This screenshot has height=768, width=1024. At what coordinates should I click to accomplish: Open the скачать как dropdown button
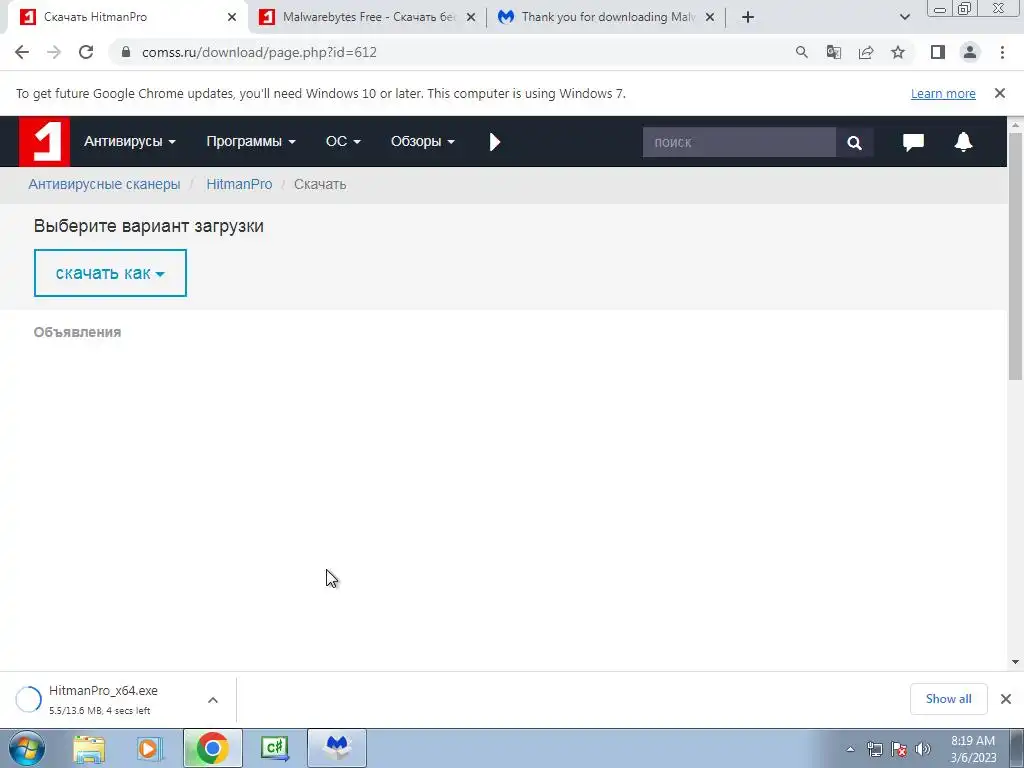(110, 273)
